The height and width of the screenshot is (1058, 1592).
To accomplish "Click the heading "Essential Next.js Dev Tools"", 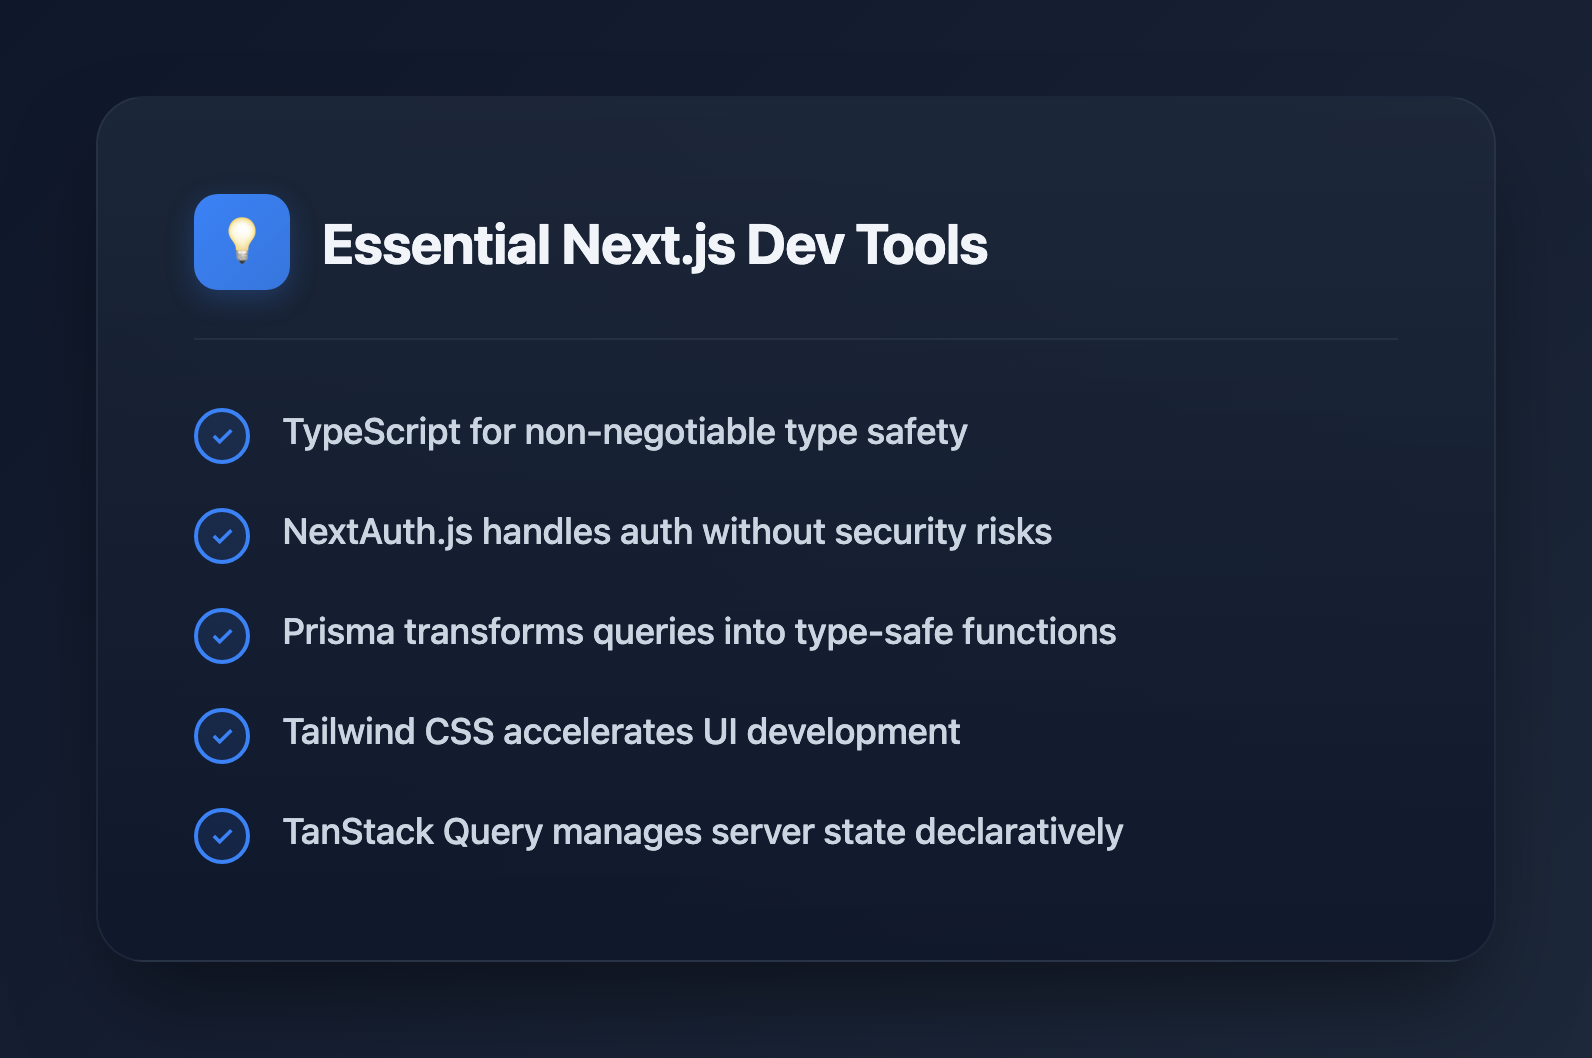I will [655, 245].
